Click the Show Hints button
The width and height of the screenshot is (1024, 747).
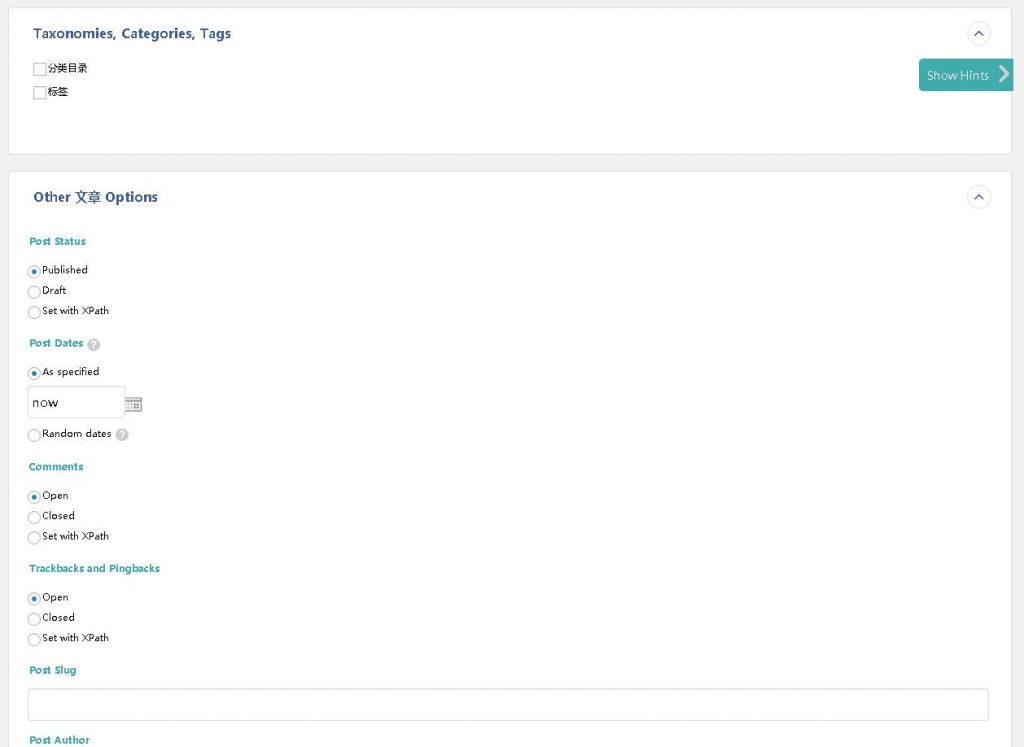[x=965, y=75]
